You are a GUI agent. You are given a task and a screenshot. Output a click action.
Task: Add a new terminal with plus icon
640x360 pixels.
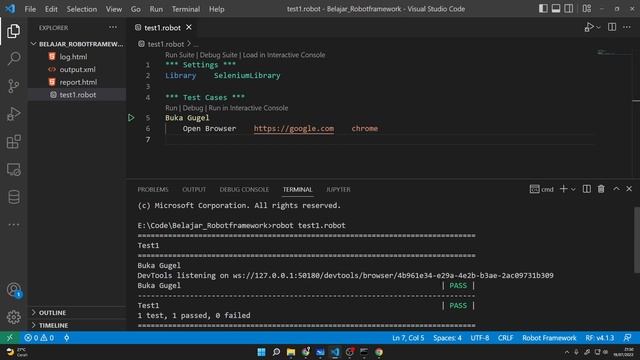click(x=563, y=189)
